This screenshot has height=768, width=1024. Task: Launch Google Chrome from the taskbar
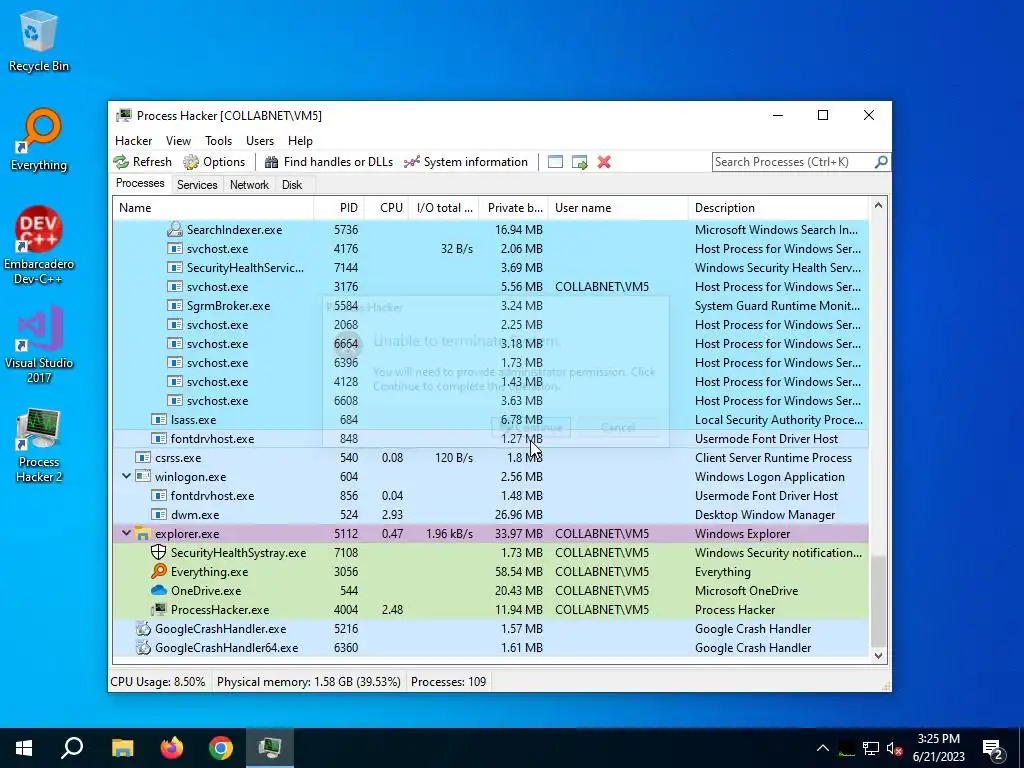point(221,748)
